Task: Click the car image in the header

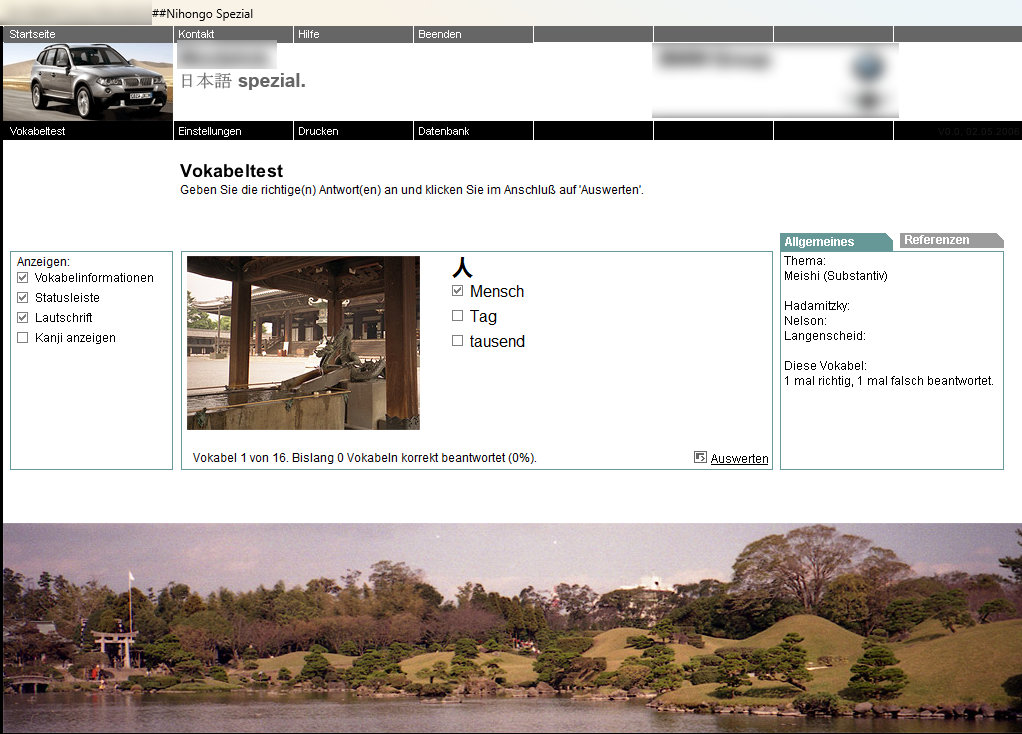Action: click(x=88, y=81)
